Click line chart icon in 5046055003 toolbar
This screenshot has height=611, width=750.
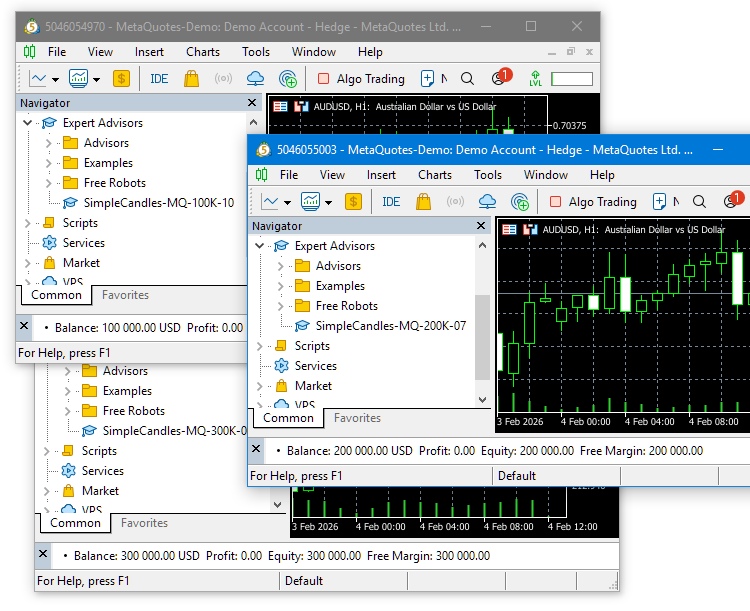coord(270,201)
